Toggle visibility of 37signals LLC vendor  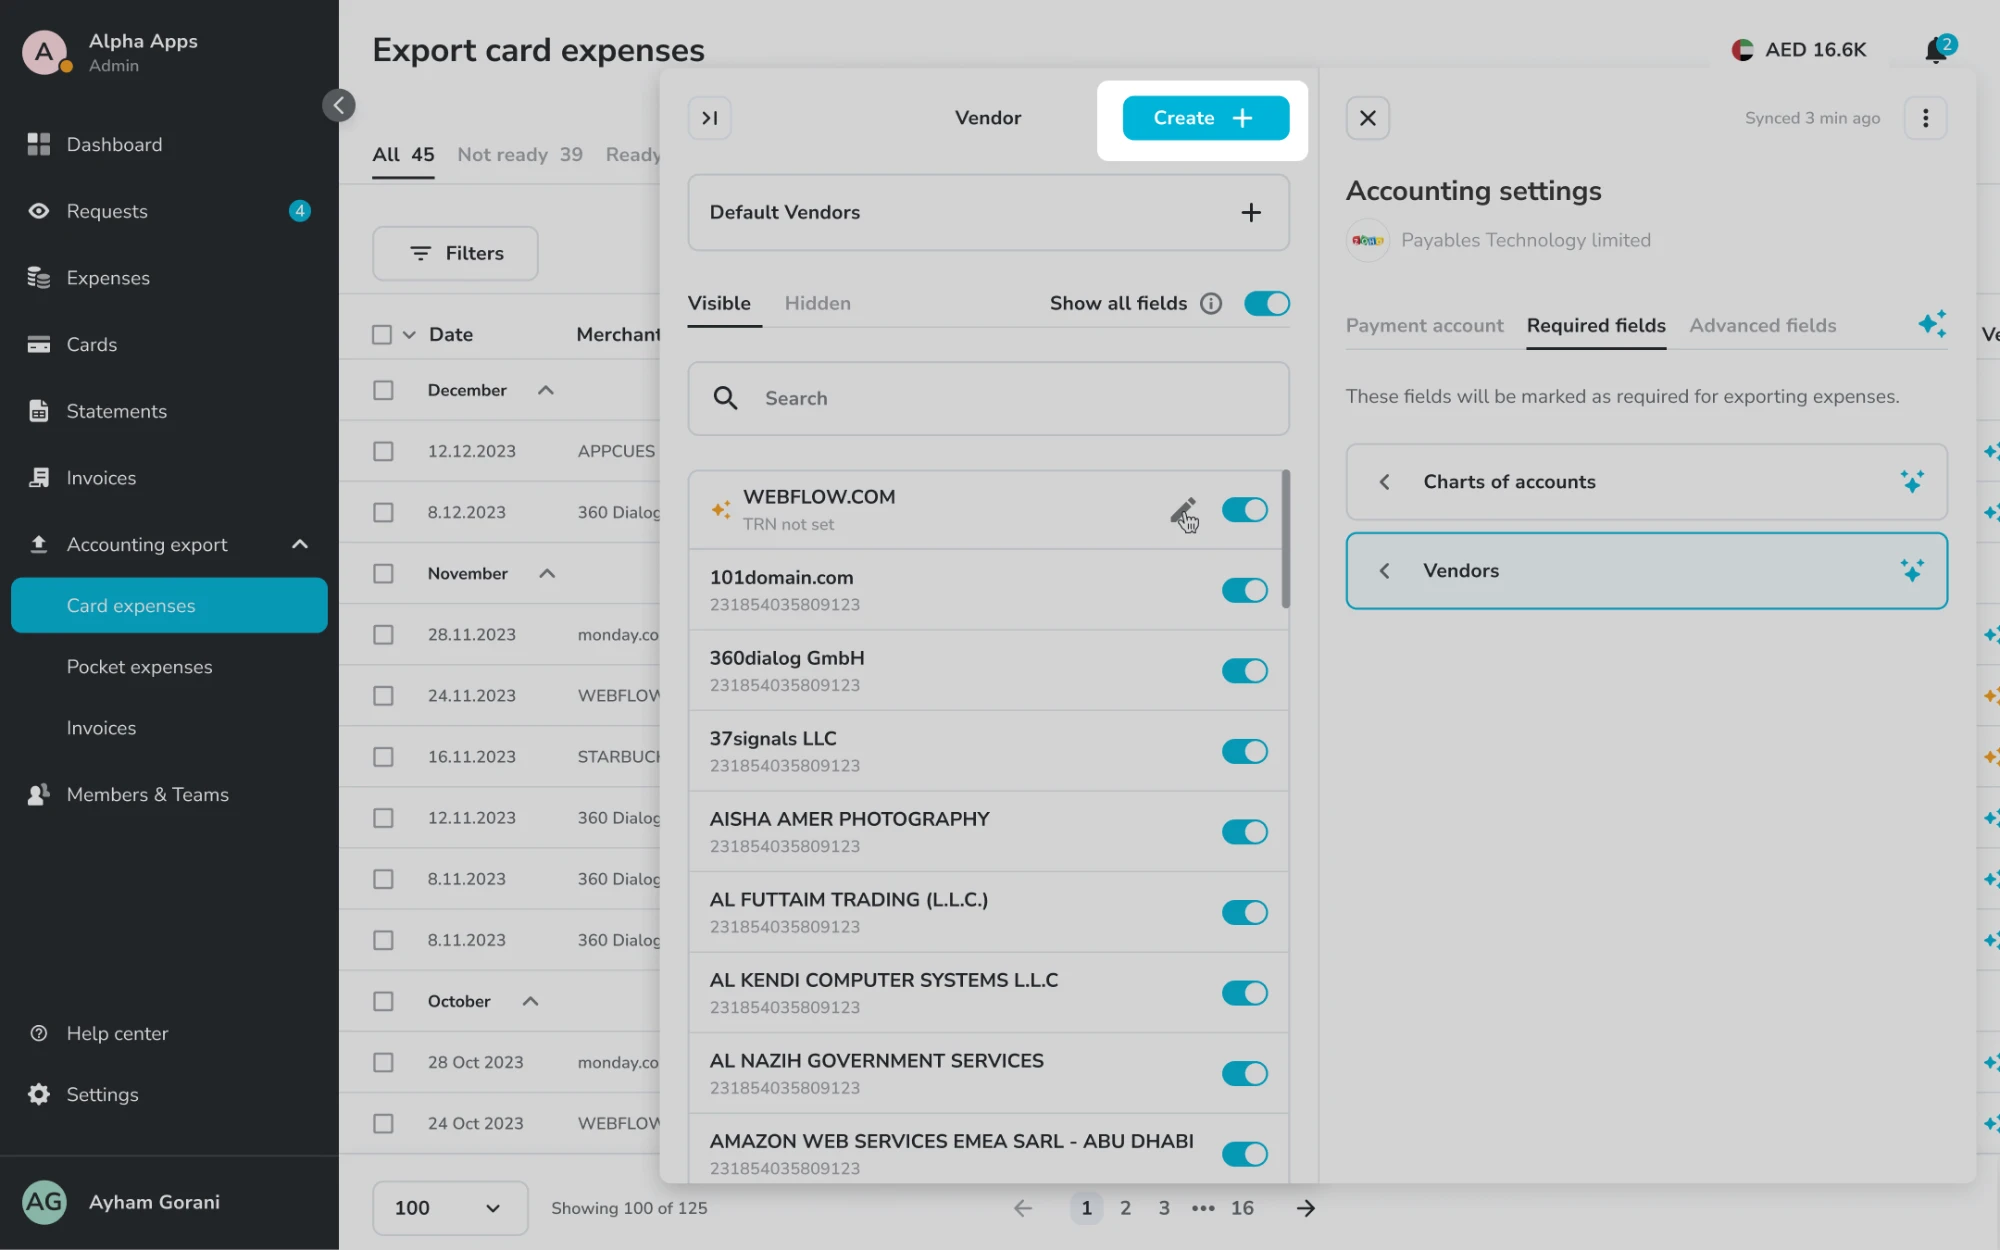coord(1244,751)
